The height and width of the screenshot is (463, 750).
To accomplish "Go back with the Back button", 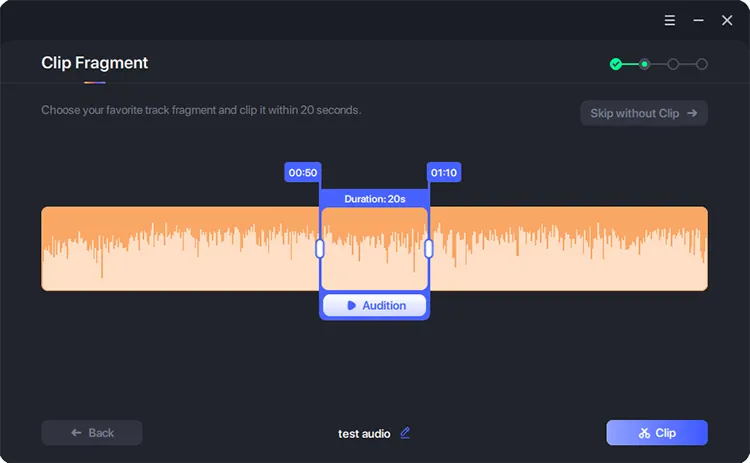I will (92, 433).
